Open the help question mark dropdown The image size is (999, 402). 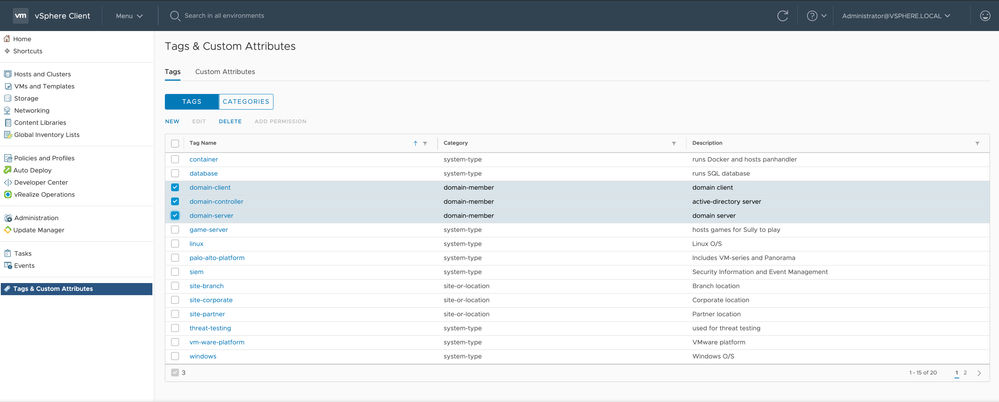(x=816, y=16)
